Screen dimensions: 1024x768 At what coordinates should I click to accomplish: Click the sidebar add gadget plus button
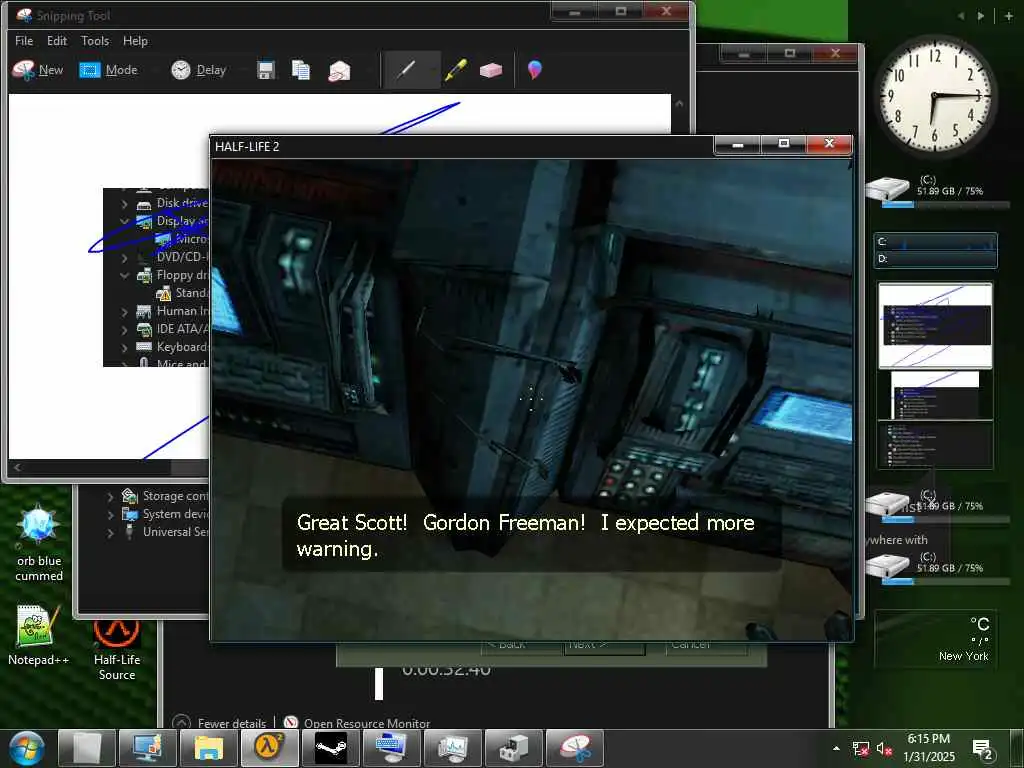tap(1009, 15)
